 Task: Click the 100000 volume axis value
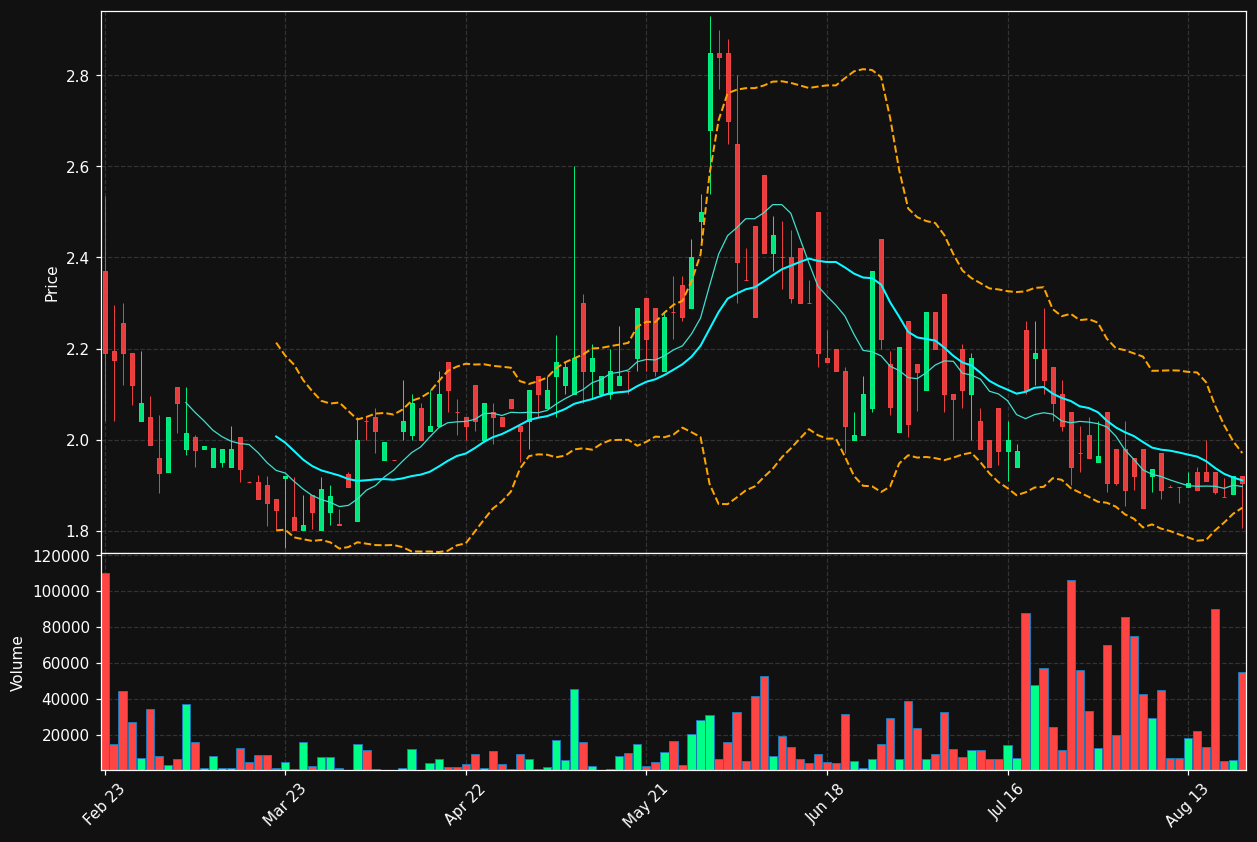pos(62,592)
